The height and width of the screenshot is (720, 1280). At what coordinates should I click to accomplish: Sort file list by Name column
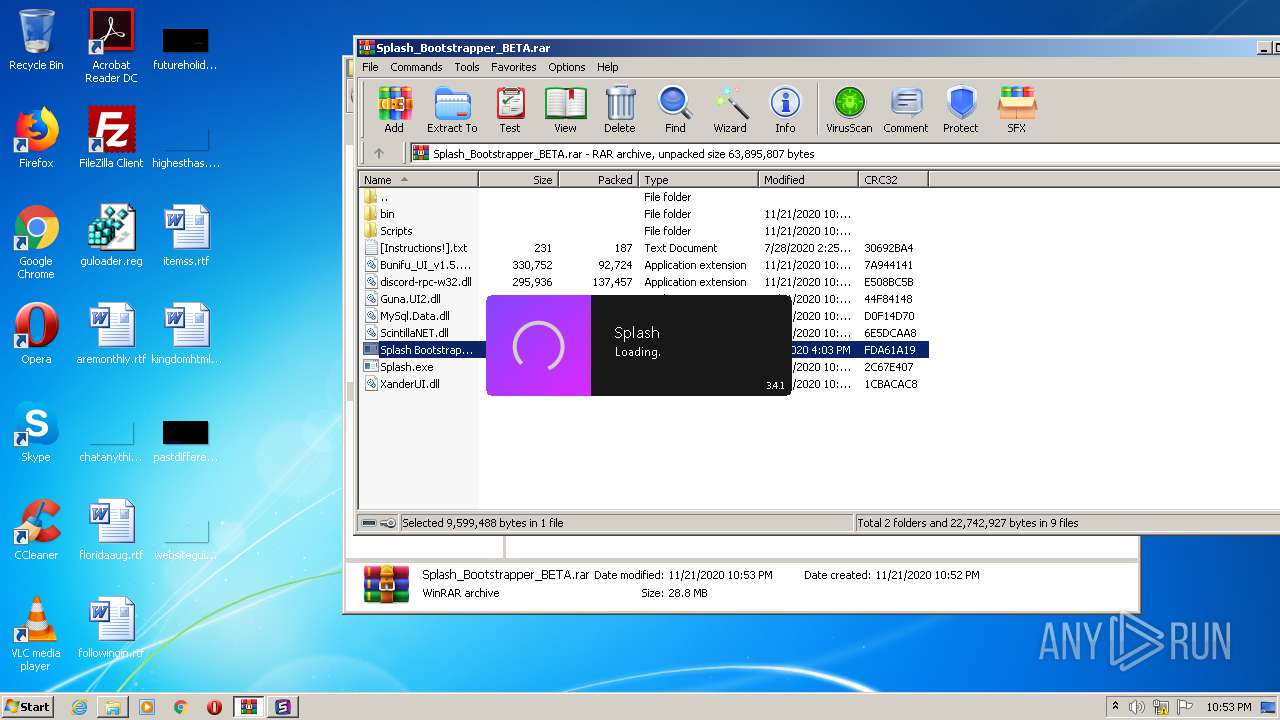pyautogui.click(x=419, y=180)
